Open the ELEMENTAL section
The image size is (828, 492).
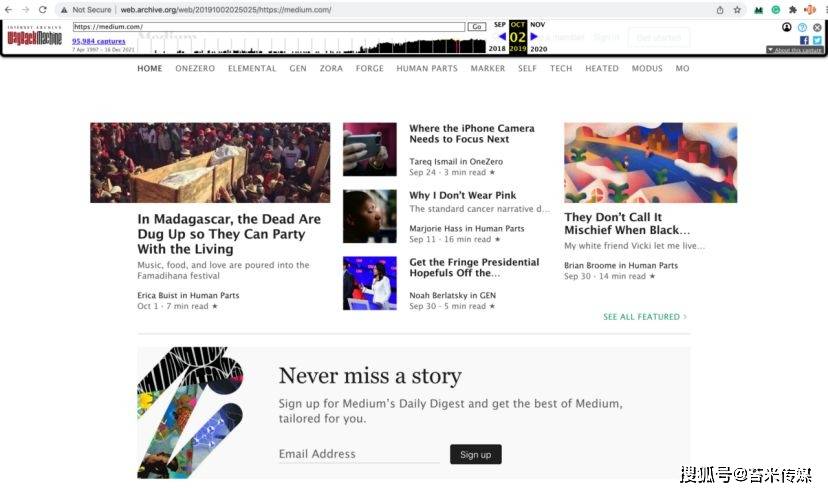point(252,69)
